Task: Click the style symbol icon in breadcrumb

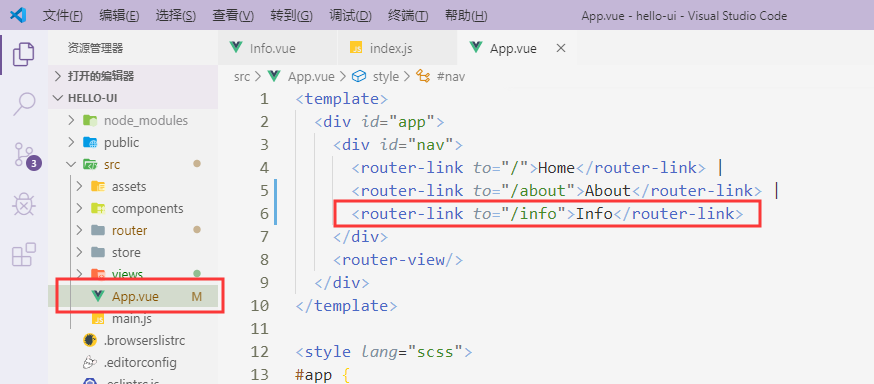Action: 360,76
